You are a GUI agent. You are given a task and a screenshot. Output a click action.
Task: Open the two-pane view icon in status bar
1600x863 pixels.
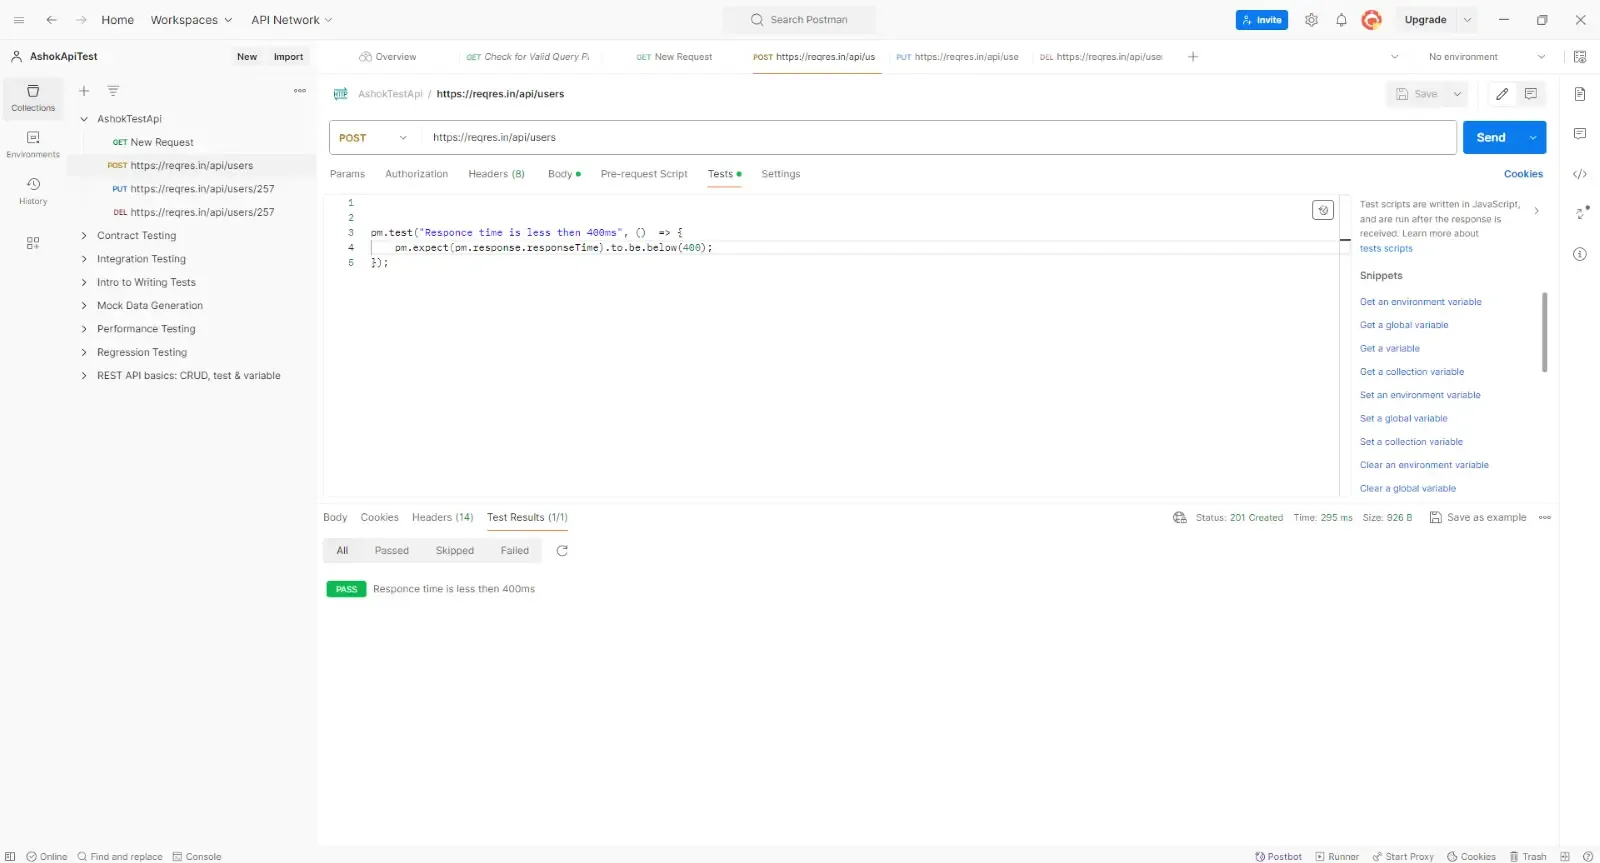[1565, 857]
